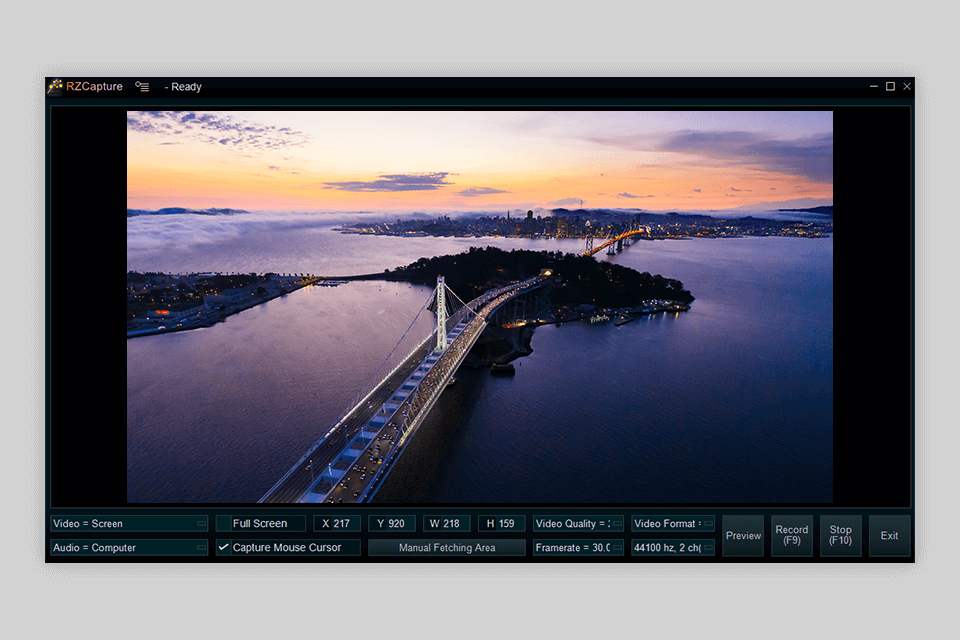Uncheck Capture Mouse Cursor option
This screenshot has height=640, width=960.
coord(288,548)
